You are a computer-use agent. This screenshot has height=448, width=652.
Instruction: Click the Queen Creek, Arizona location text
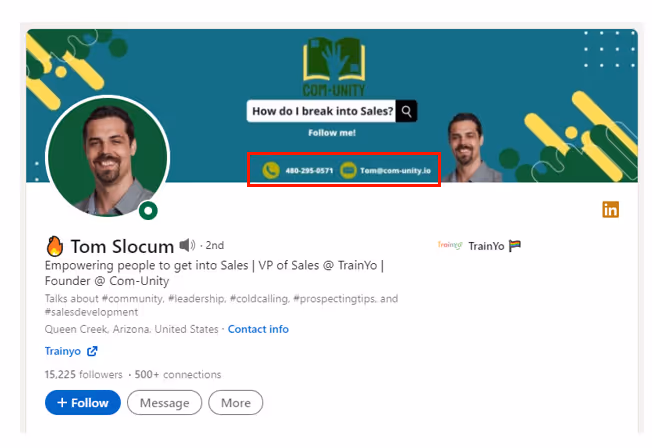[131, 329]
